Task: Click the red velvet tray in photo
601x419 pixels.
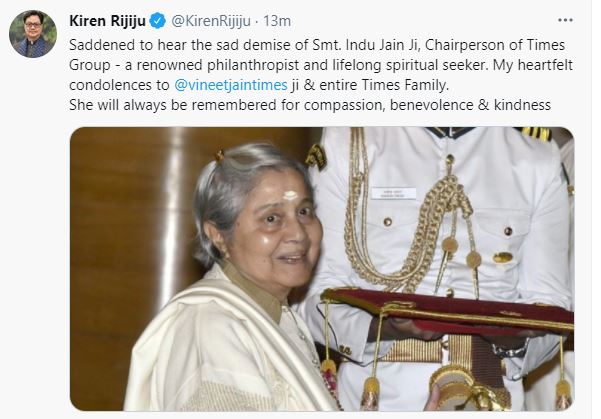Action: click(448, 309)
